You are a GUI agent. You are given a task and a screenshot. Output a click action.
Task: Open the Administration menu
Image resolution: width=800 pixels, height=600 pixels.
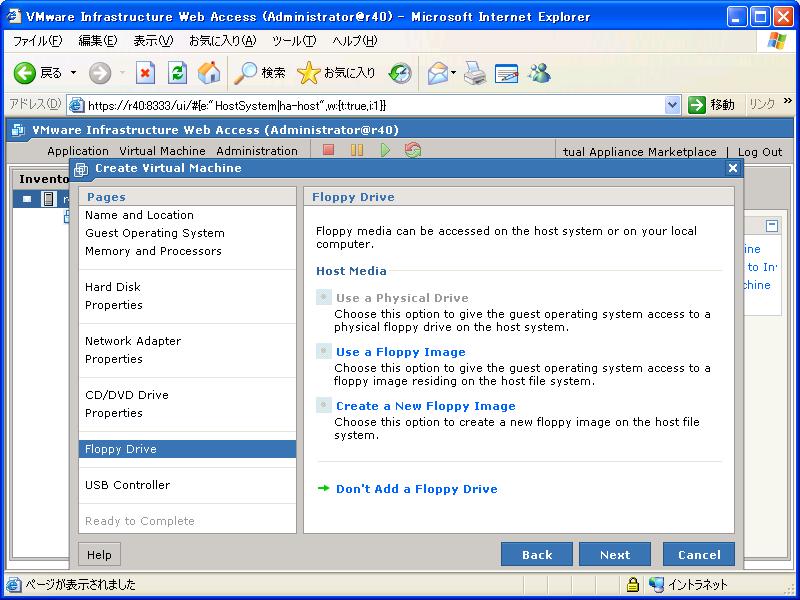(x=257, y=151)
